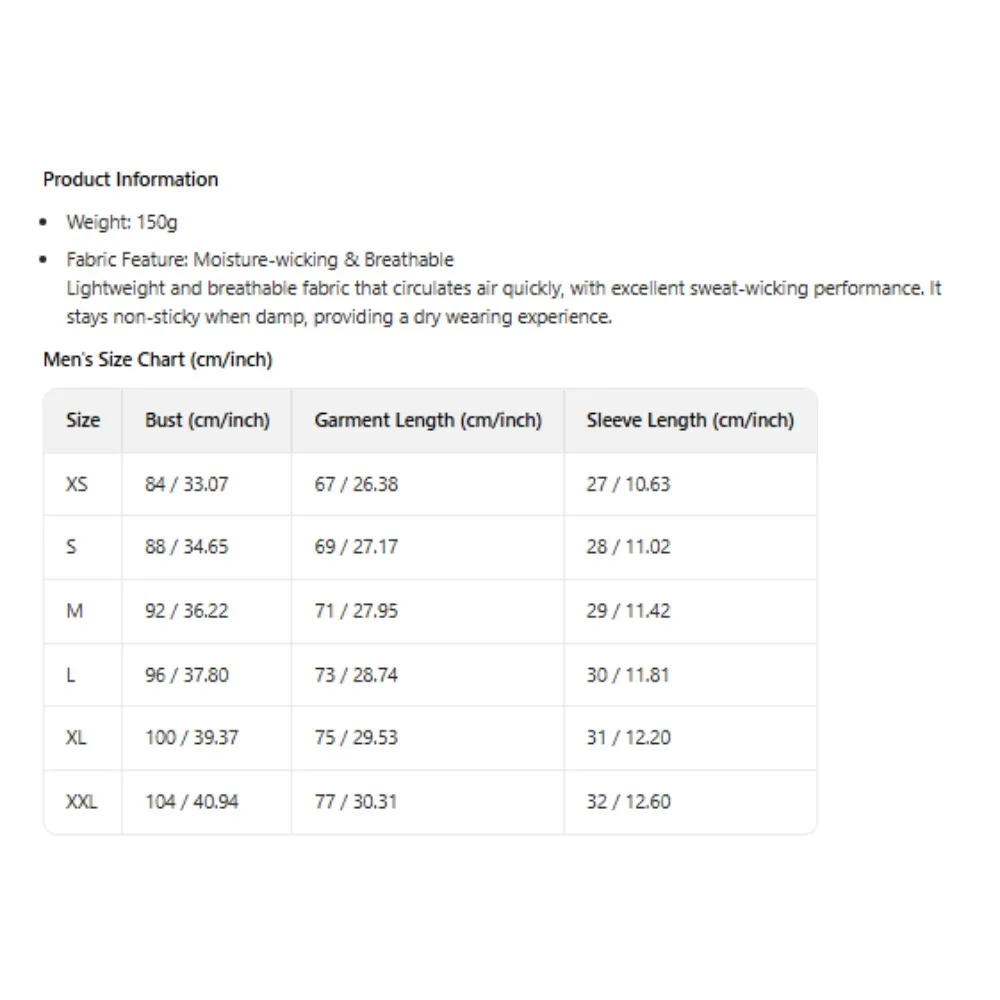
Task: Click the 71 / 27.95 garment length cell
Action: (356, 611)
